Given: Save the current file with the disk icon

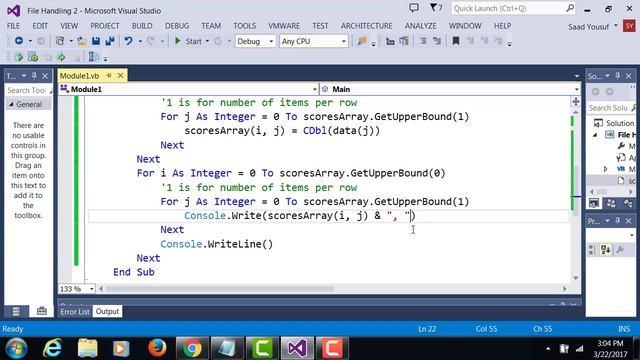Looking at the screenshot, I should [96, 41].
